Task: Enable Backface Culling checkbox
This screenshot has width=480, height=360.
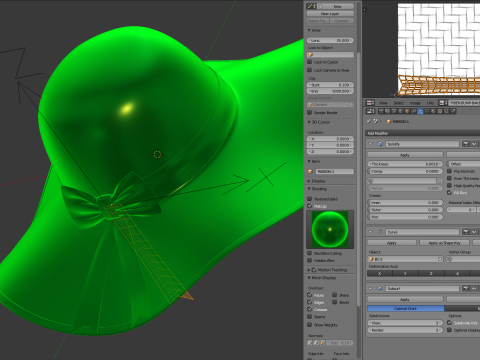Action: 310,253
